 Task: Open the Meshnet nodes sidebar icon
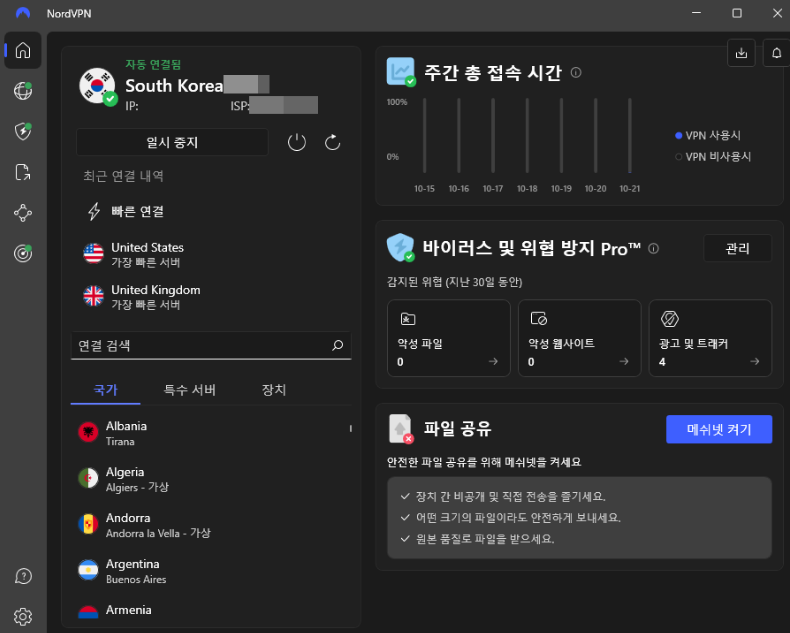[23, 213]
